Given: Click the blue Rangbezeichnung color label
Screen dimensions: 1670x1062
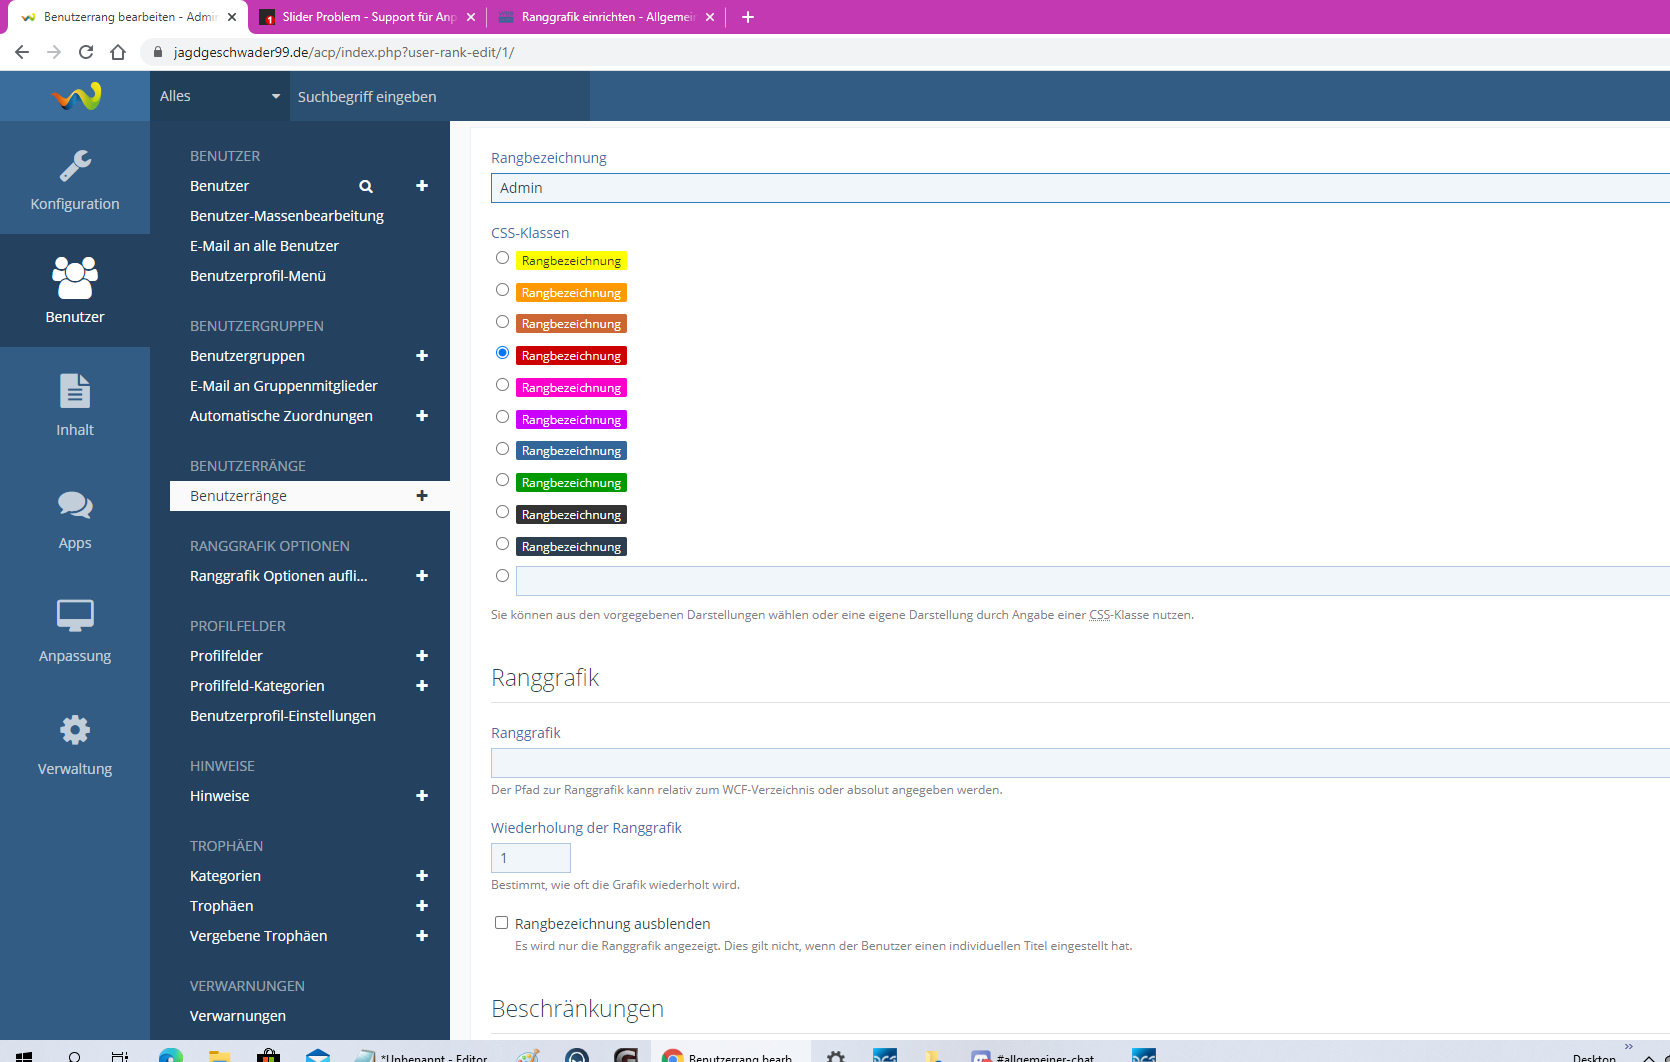Looking at the screenshot, I should click(571, 451).
